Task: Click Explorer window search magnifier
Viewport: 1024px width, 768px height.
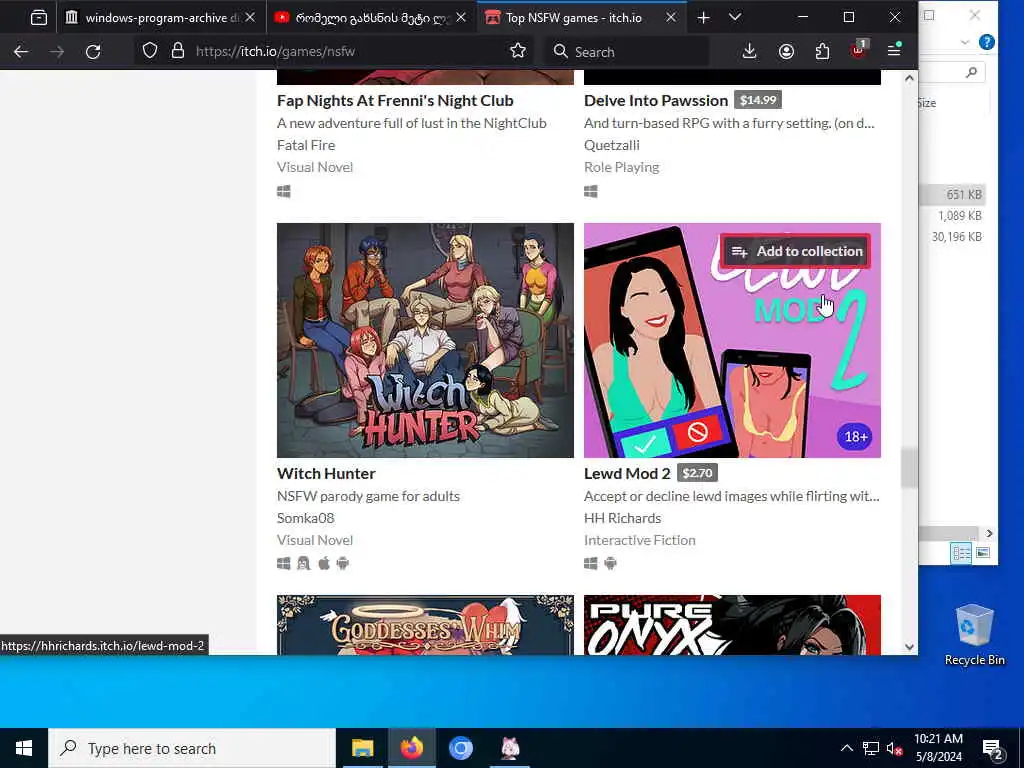Action: click(x=971, y=72)
